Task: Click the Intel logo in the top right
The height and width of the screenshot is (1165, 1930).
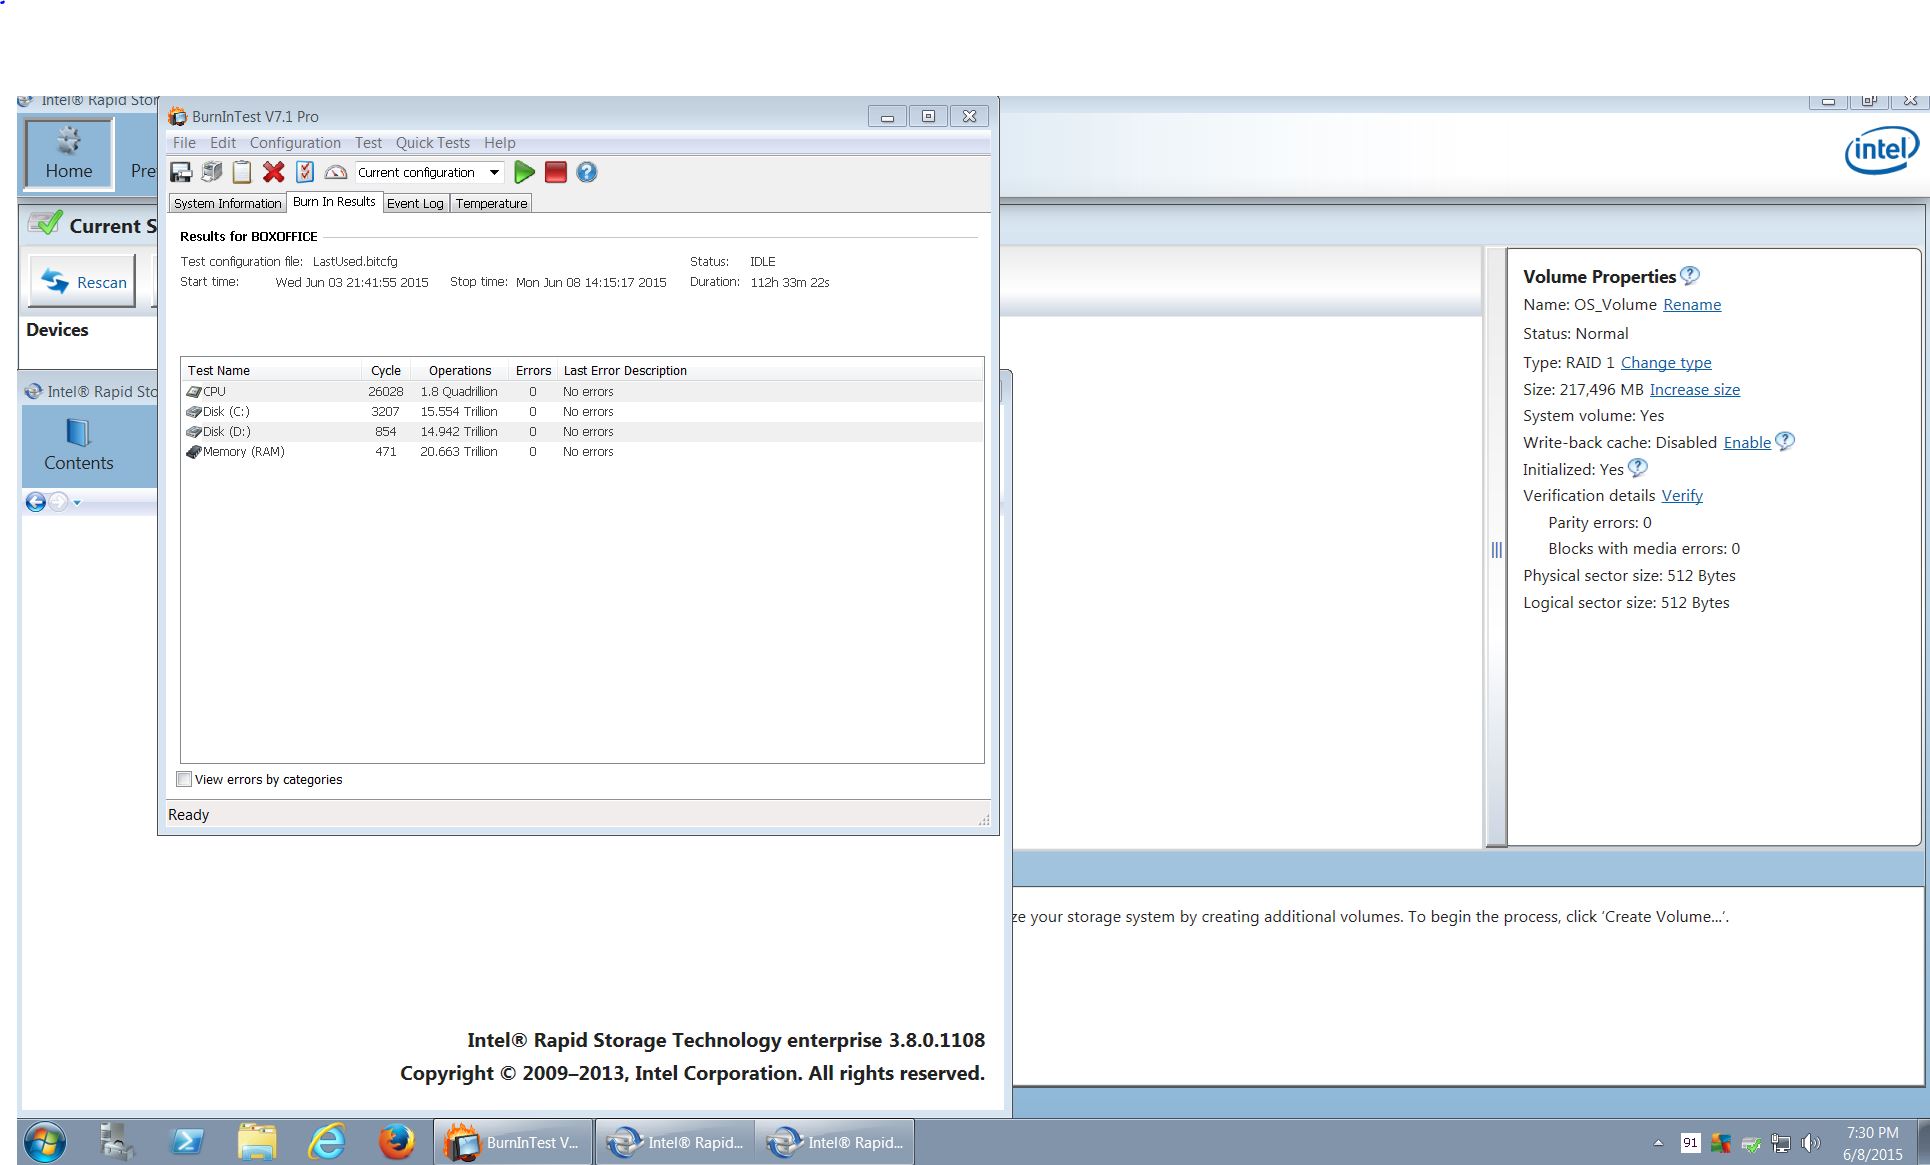Action: (1881, 151)
